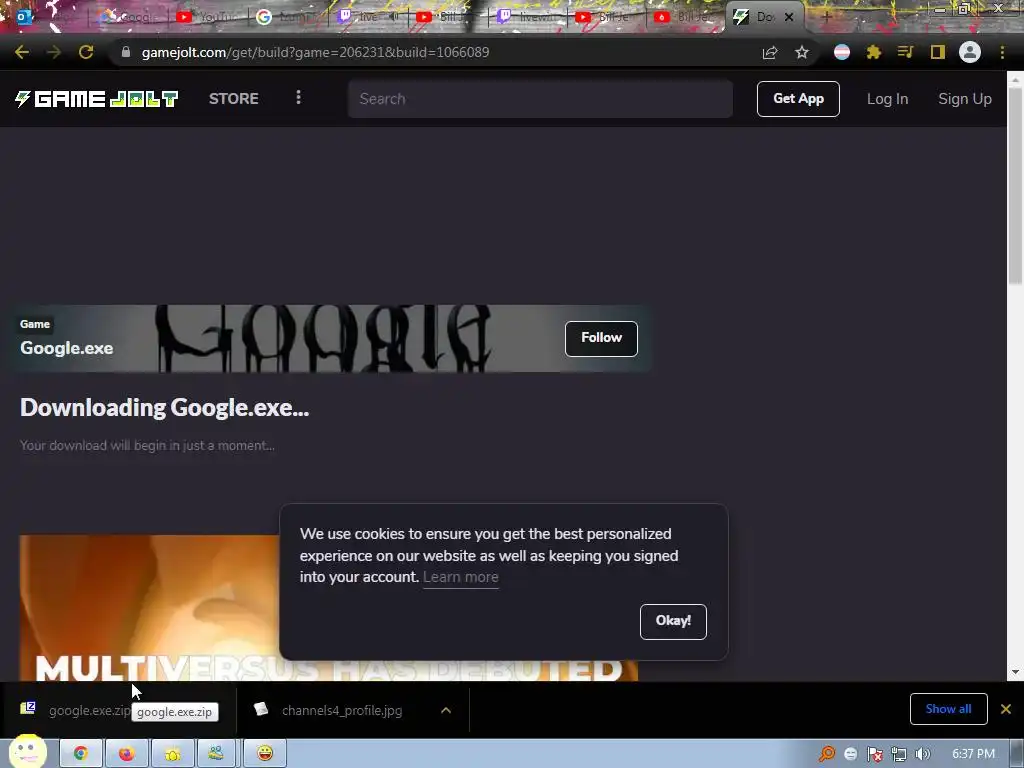Screen dimensions: 1024x768
Task: Reload the page with the refresh icon
Action: click(x=86, y=52)
